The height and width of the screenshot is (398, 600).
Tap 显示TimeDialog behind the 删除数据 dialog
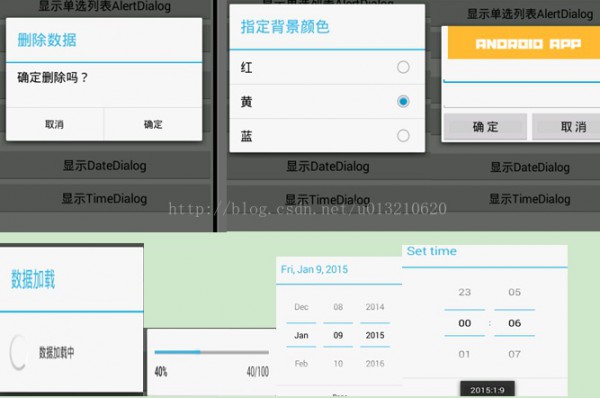[x=104, y=199]
